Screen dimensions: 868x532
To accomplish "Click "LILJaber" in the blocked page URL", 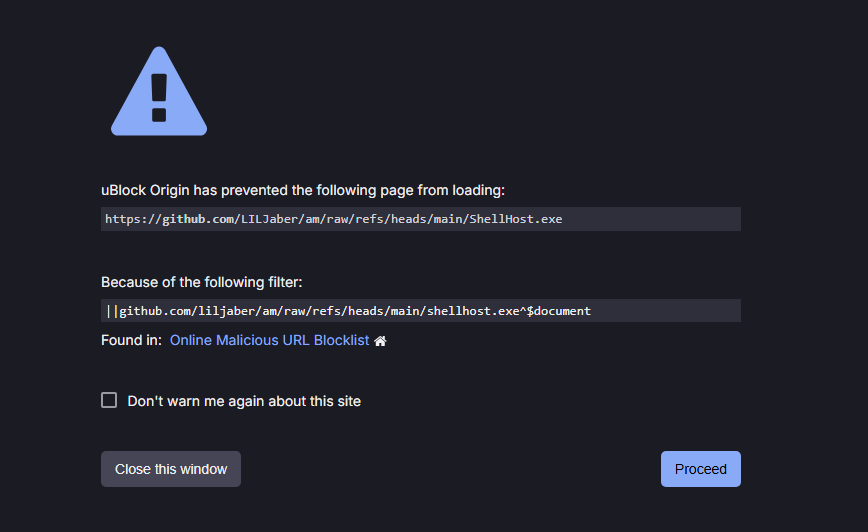I will click(269, 219).
